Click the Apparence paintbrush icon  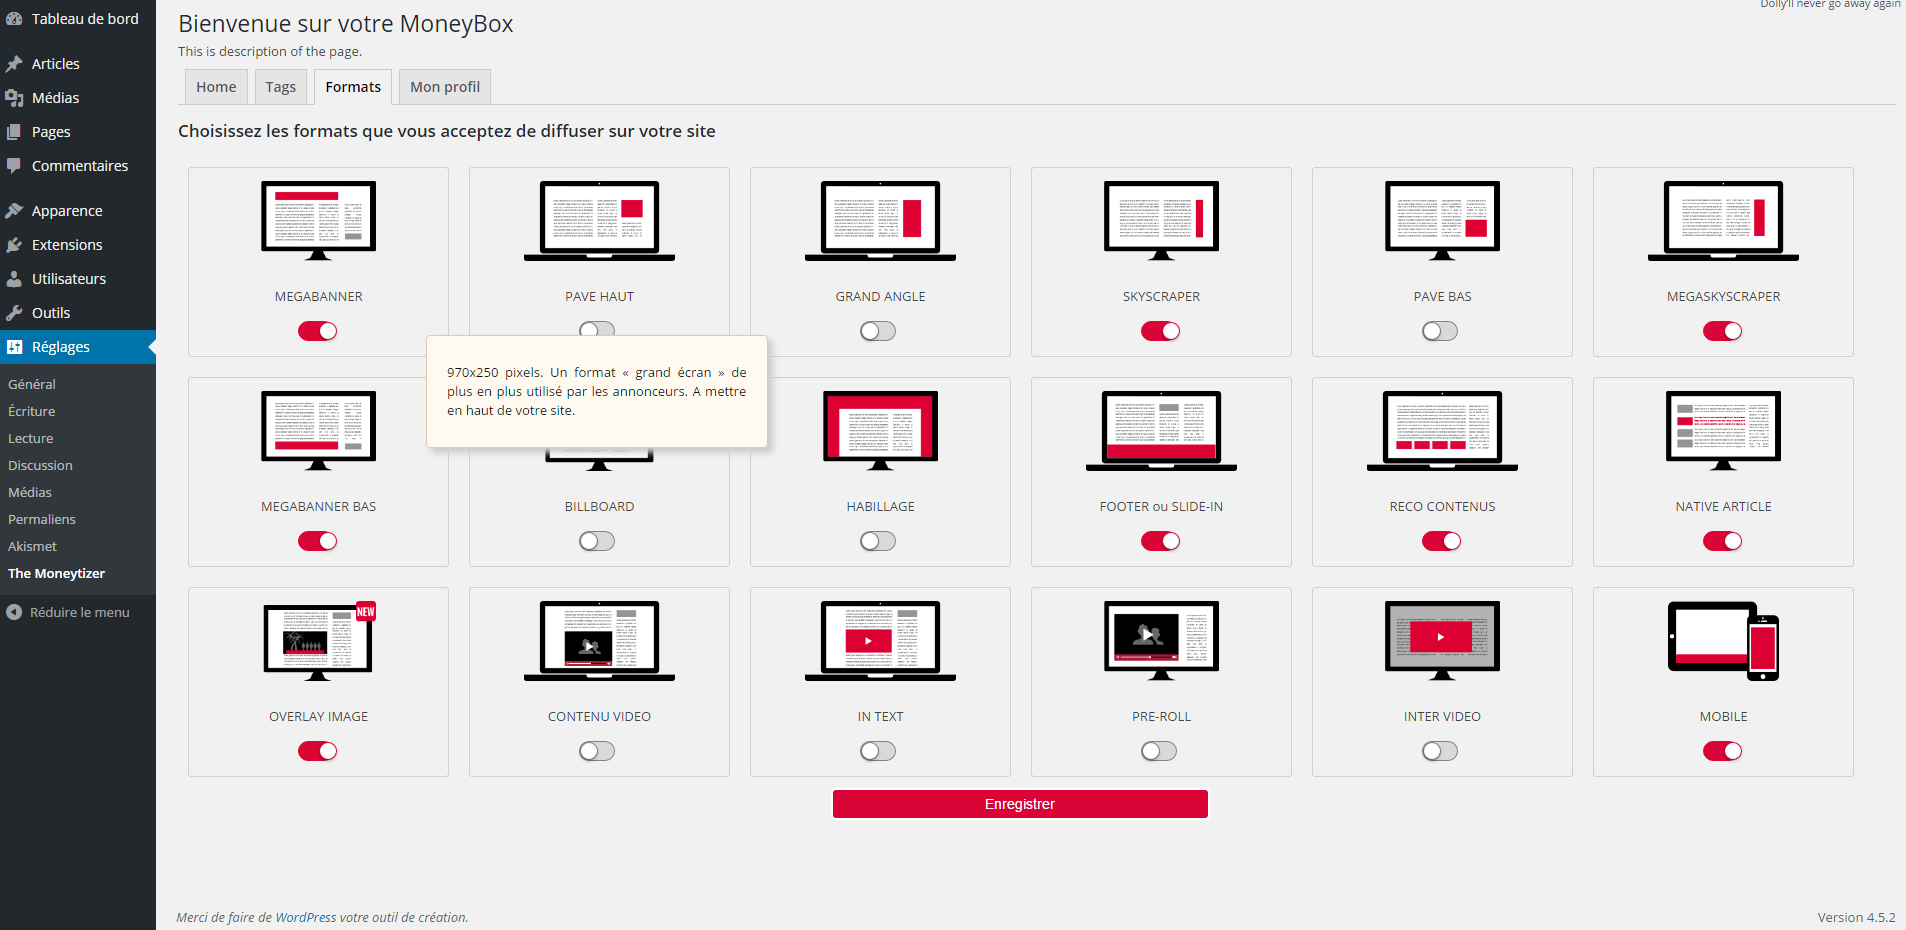click(x=14, y=211)
